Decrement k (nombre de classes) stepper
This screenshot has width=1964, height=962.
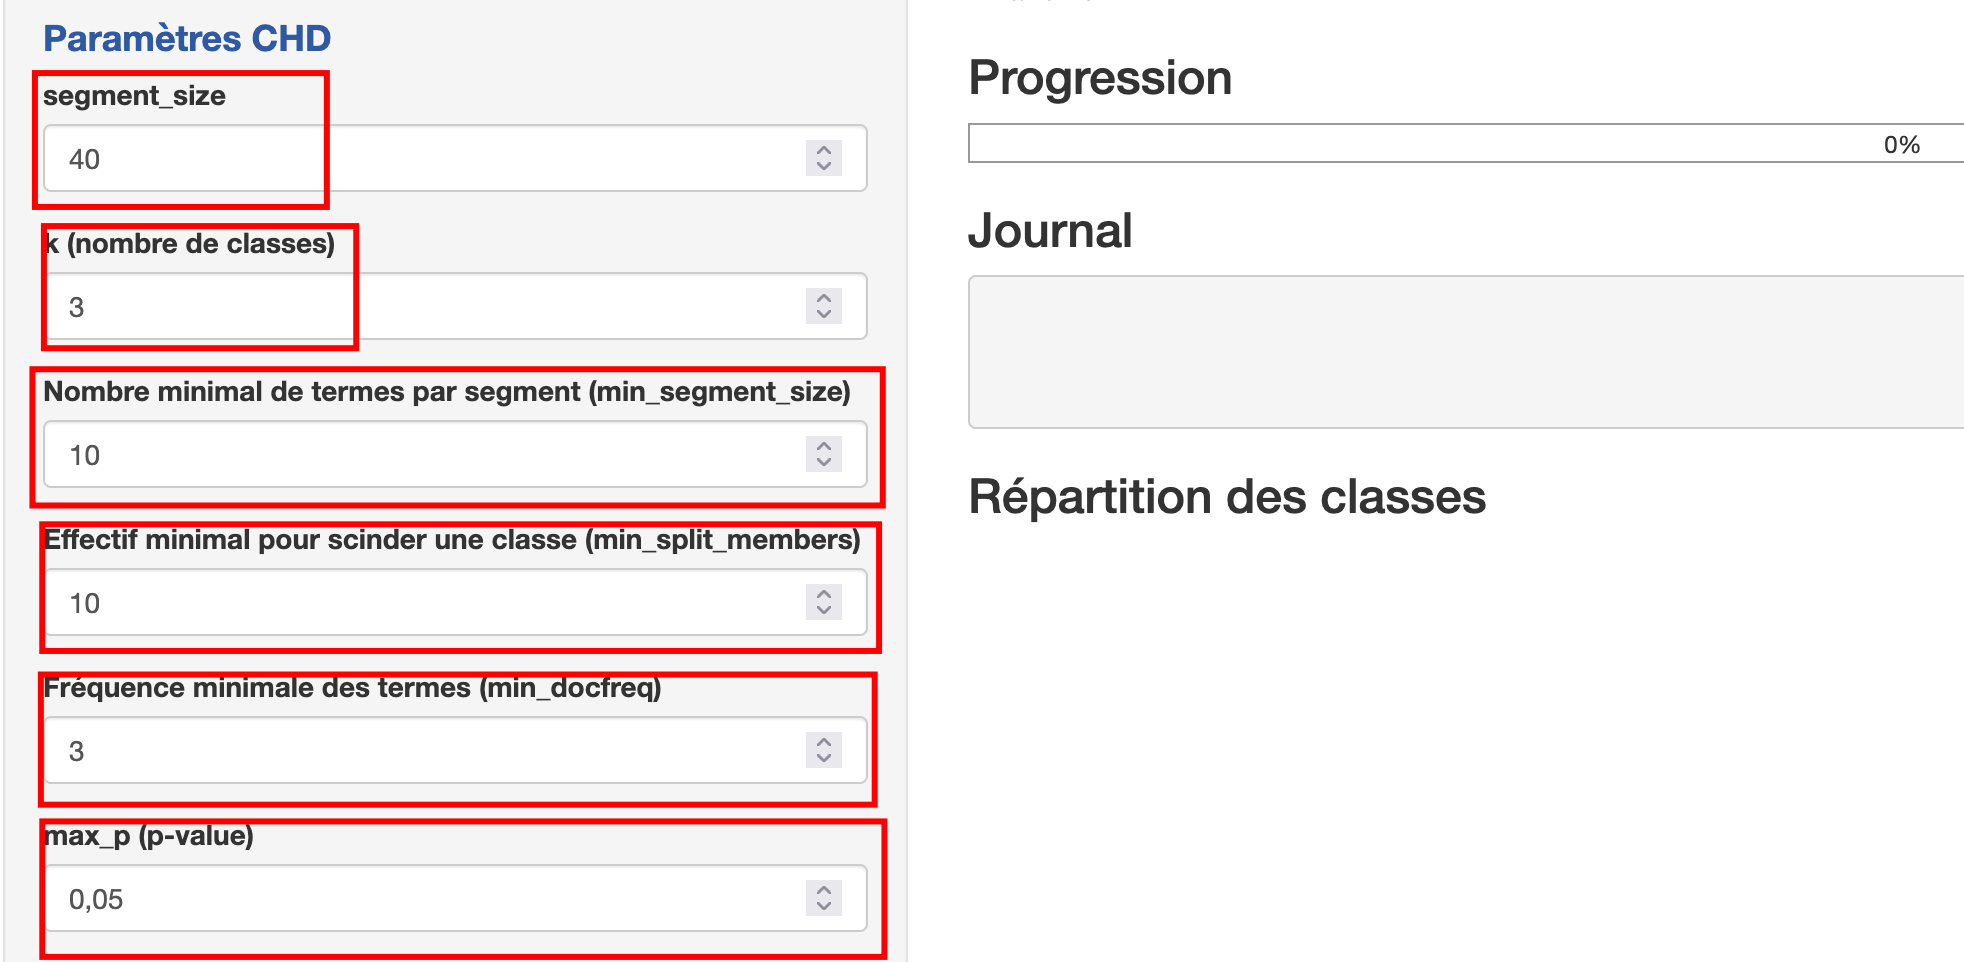click(824, 314)
